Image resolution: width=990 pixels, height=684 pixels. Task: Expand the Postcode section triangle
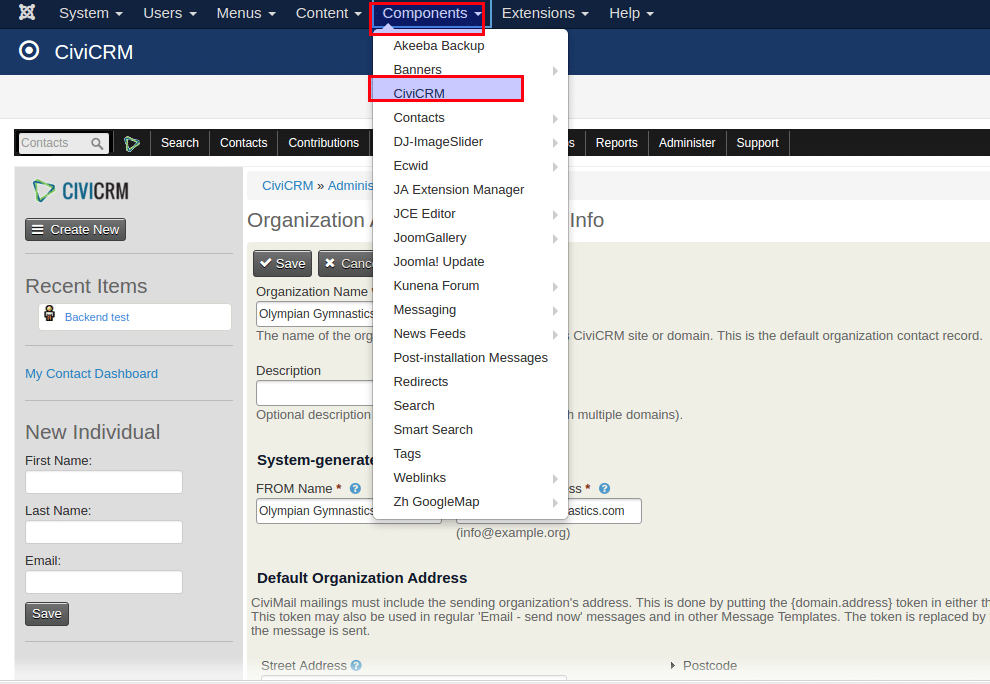click(x=672, y=666)
